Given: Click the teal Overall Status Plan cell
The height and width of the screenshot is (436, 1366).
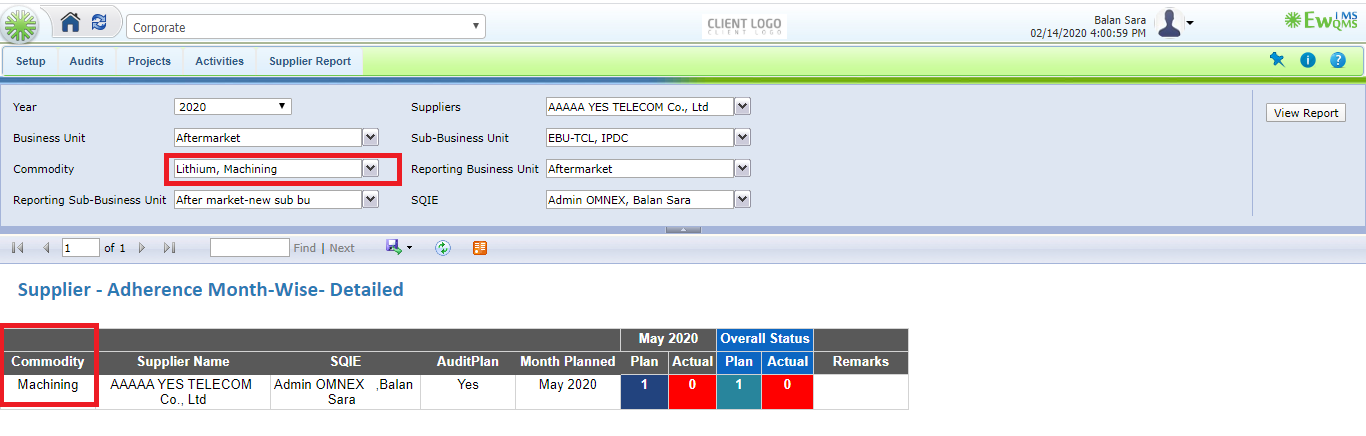Looking at the screenshot, I should [739, 392].
